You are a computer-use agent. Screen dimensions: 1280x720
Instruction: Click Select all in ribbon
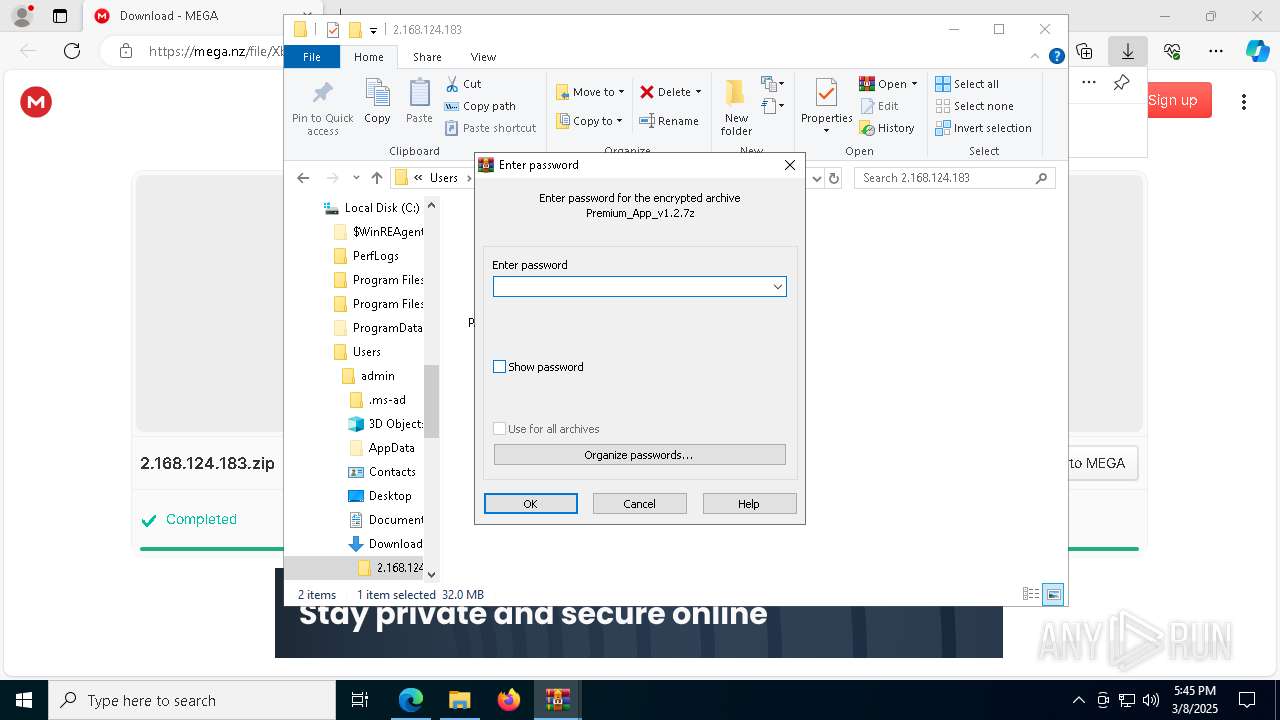point(967,84)
